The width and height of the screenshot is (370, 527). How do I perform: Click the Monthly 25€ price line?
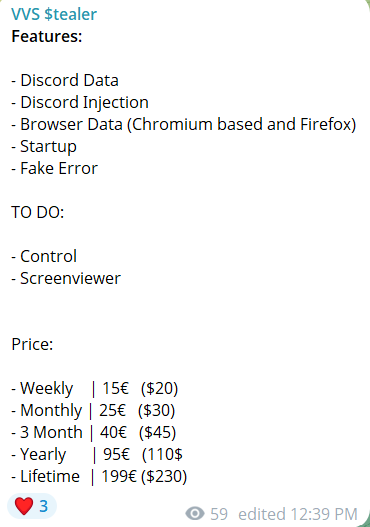coord(93,411)
